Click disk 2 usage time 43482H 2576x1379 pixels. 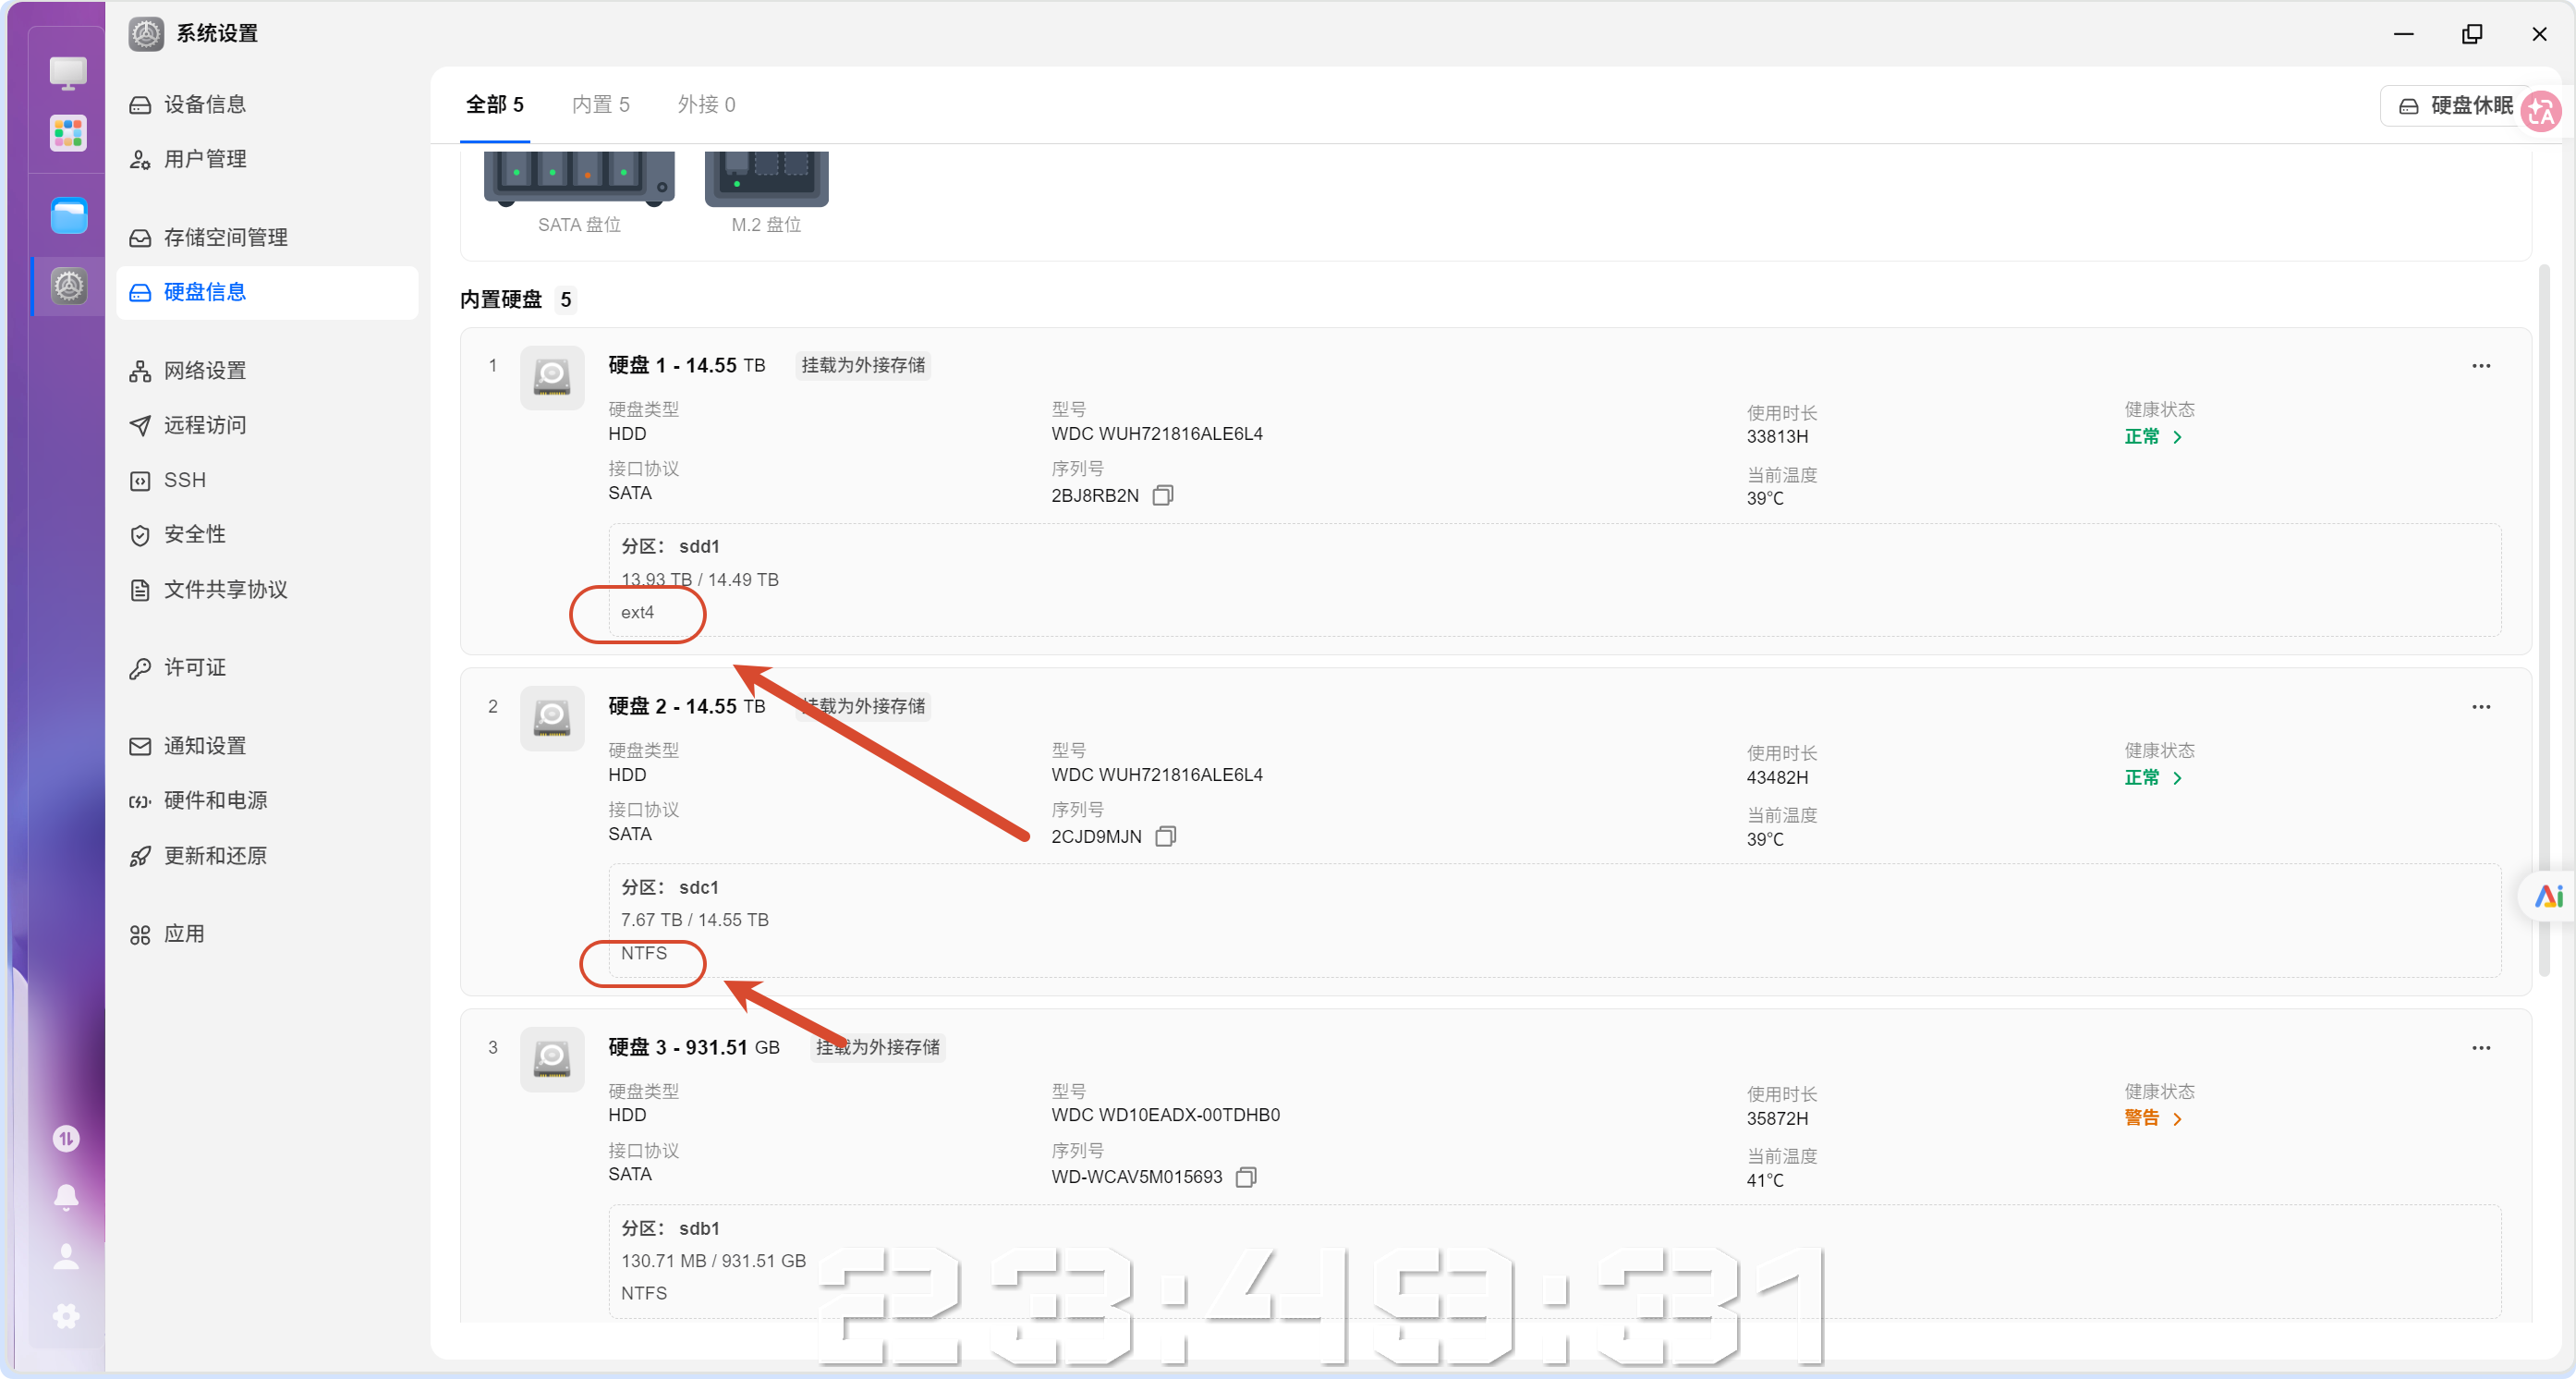point(1777,778)
